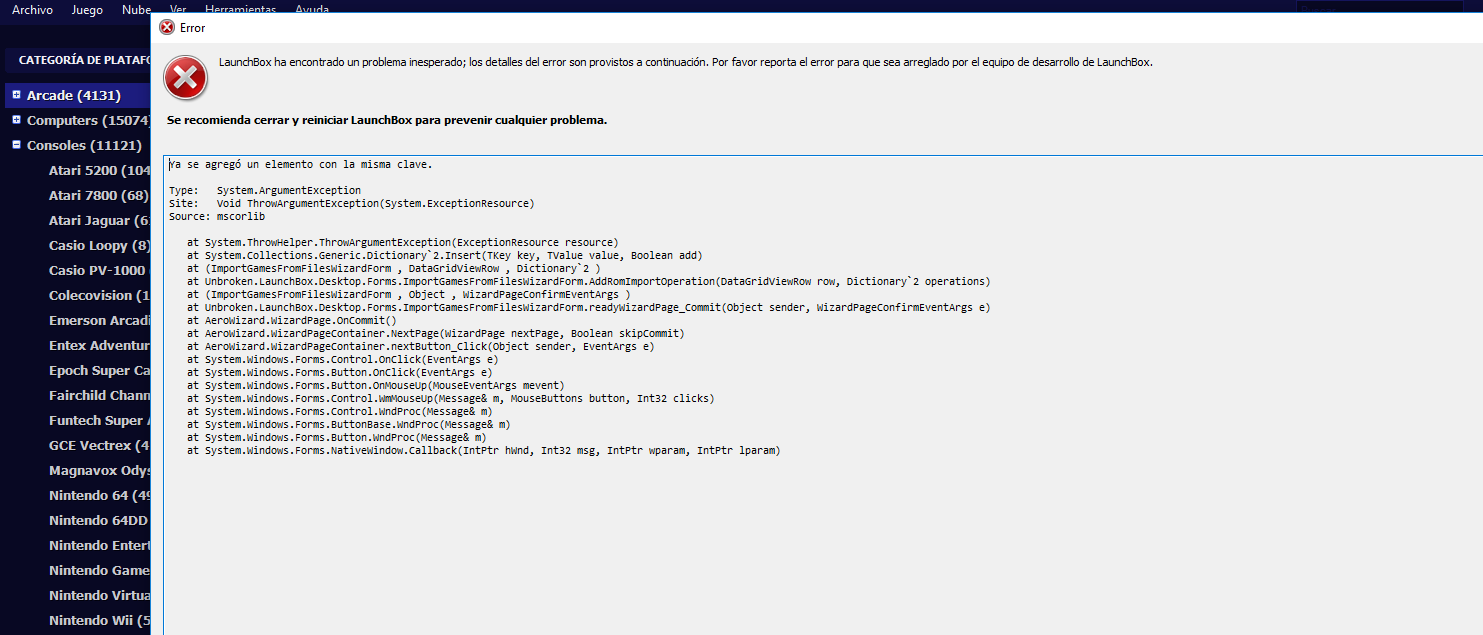The height and width of the screenshot is (635, 1483).
Task: Click the 'Type: System.ArgumentException' line
Action: [265, 190]
